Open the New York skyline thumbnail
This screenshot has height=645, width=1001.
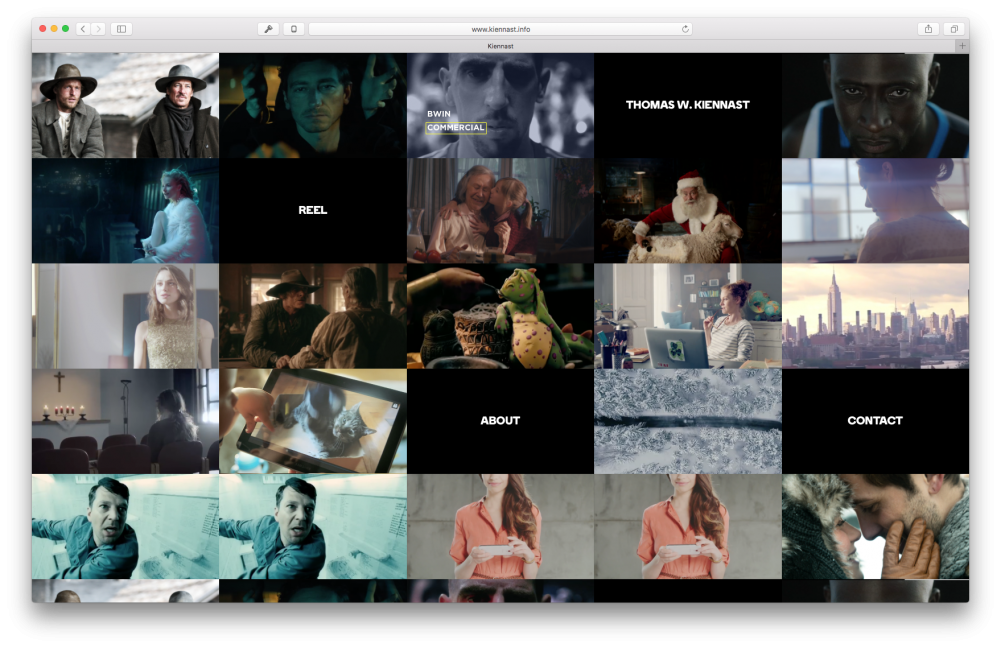coord(875,316)
